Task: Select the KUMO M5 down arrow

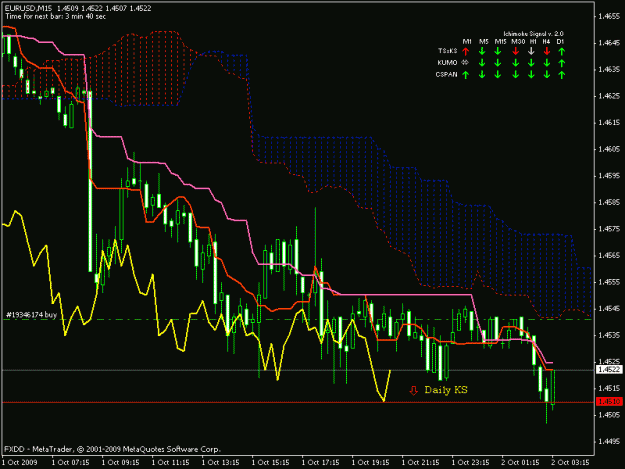Action: pyautogui.click(x=482, y=63)
